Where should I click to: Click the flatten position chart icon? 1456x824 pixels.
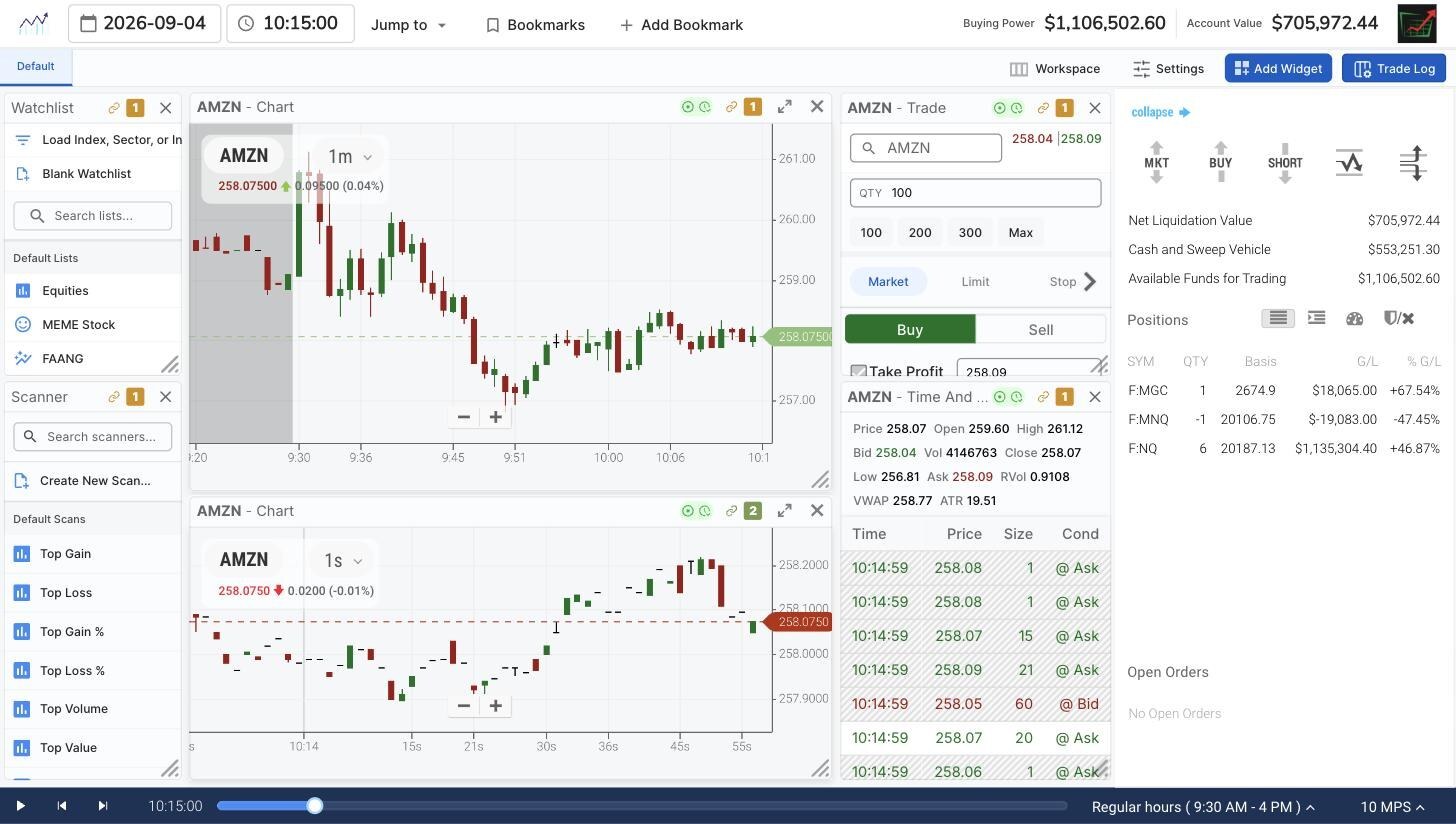point(1349,162)
